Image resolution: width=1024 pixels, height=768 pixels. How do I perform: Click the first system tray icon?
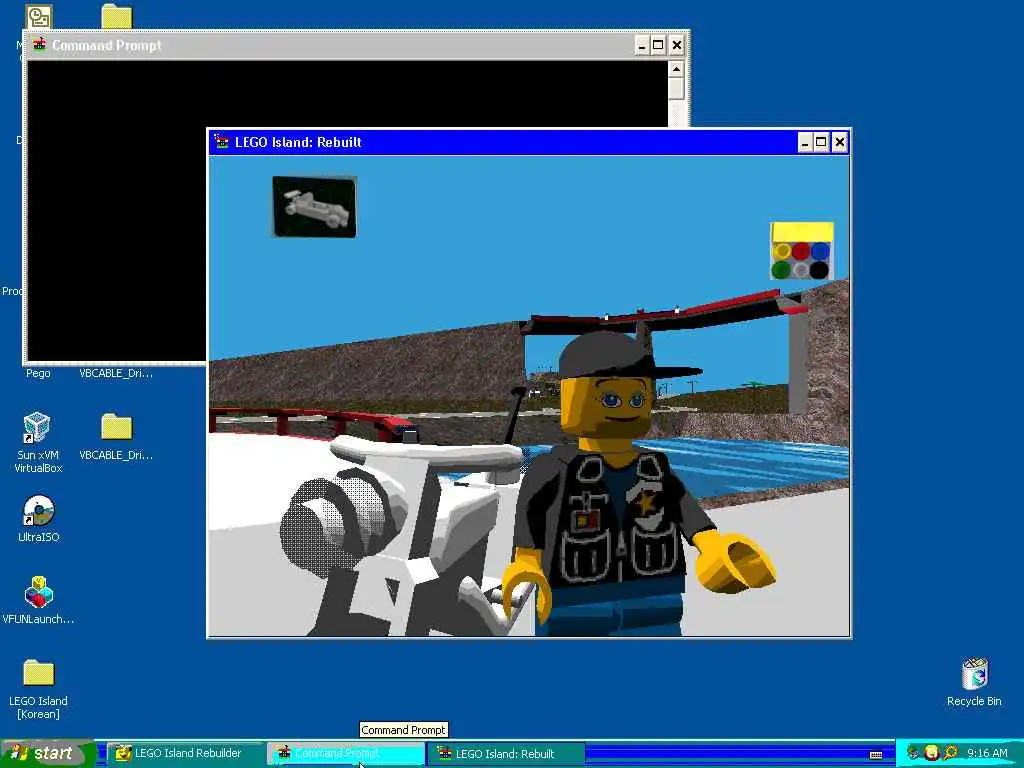(x=913, y=753)
